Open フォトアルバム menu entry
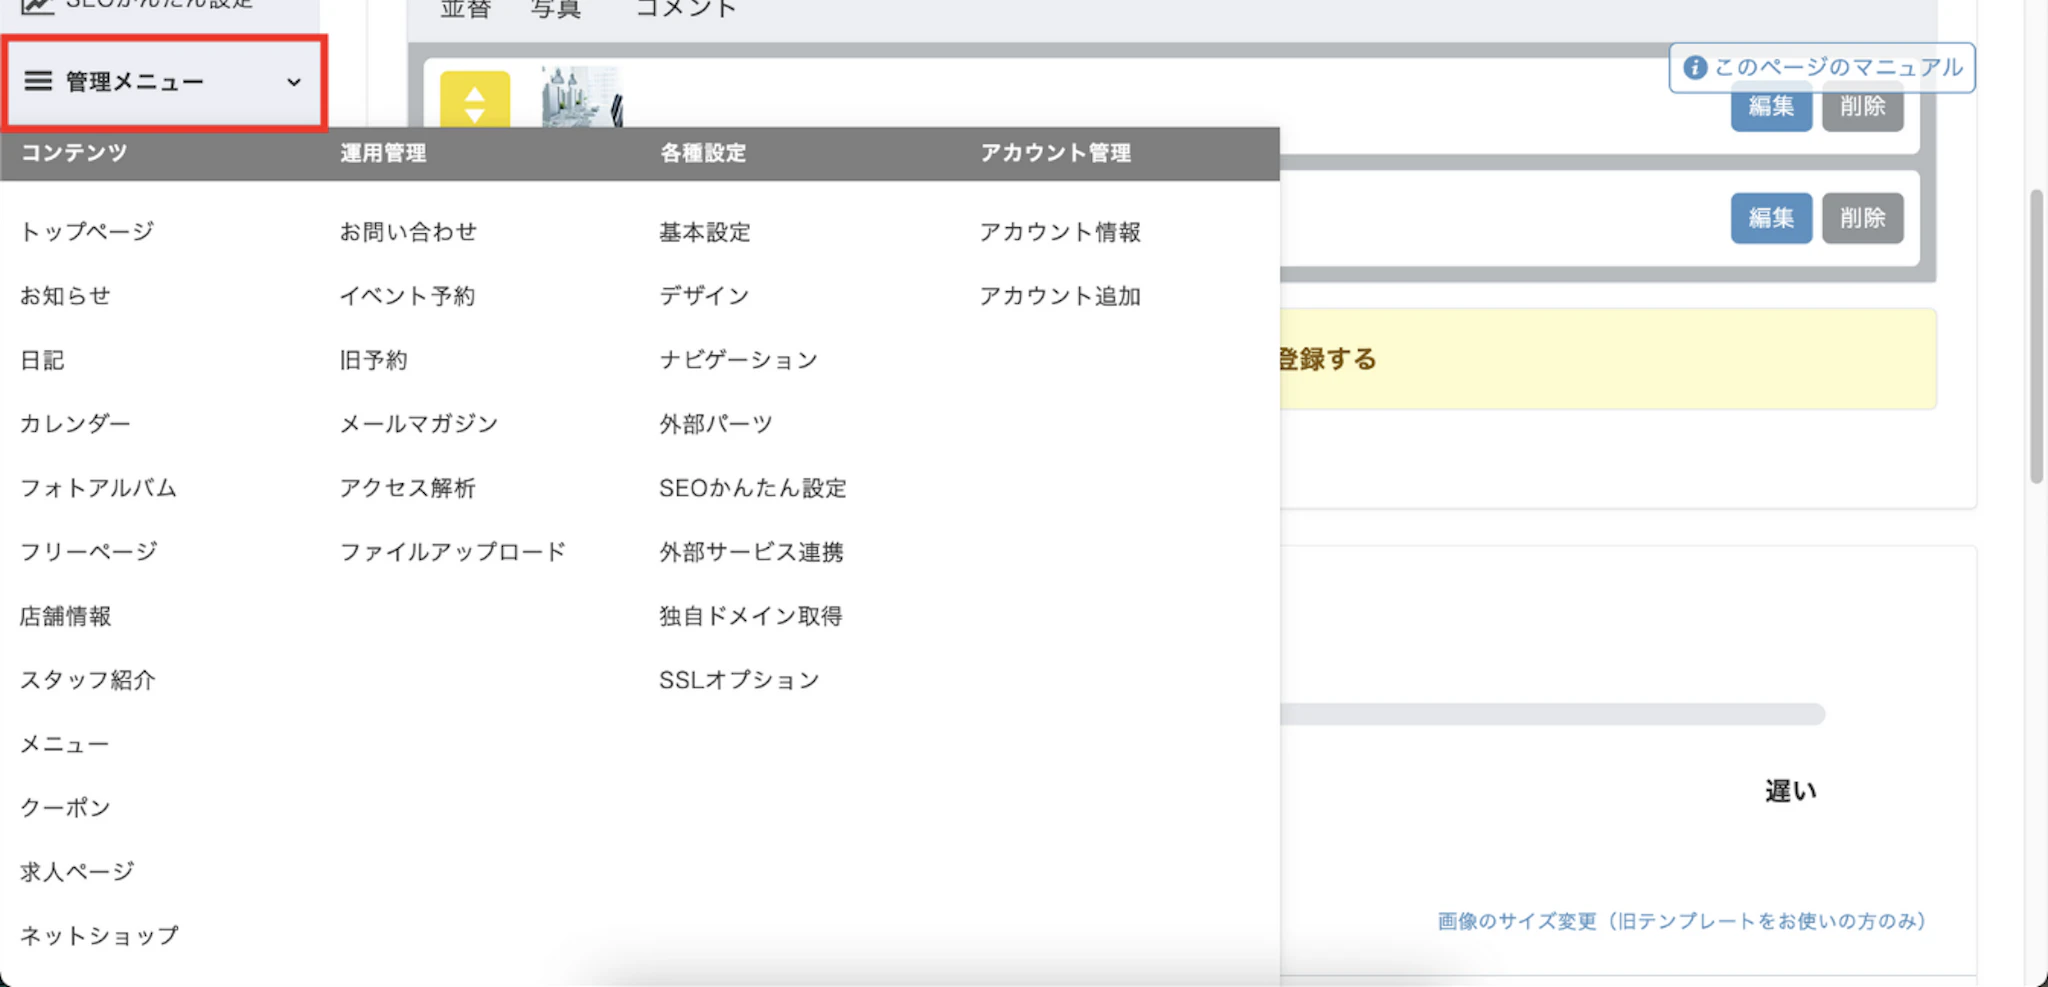Viewport: 2048px width, 987px height. pos(98,488)
